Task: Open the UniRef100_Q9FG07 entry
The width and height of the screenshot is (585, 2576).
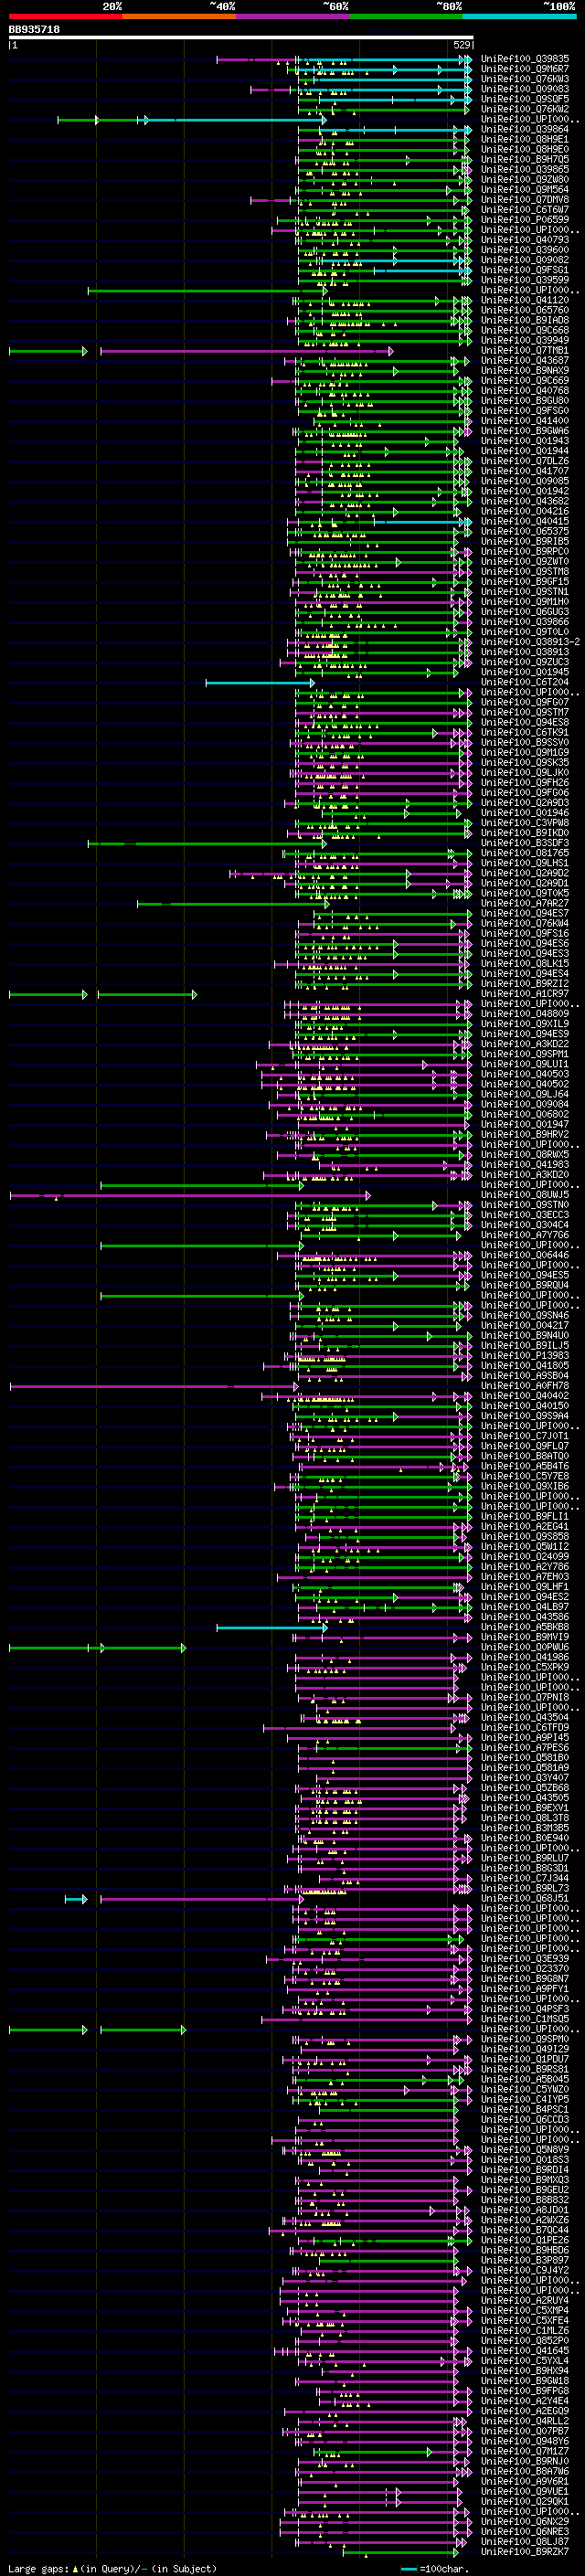Action: point(525,702)
